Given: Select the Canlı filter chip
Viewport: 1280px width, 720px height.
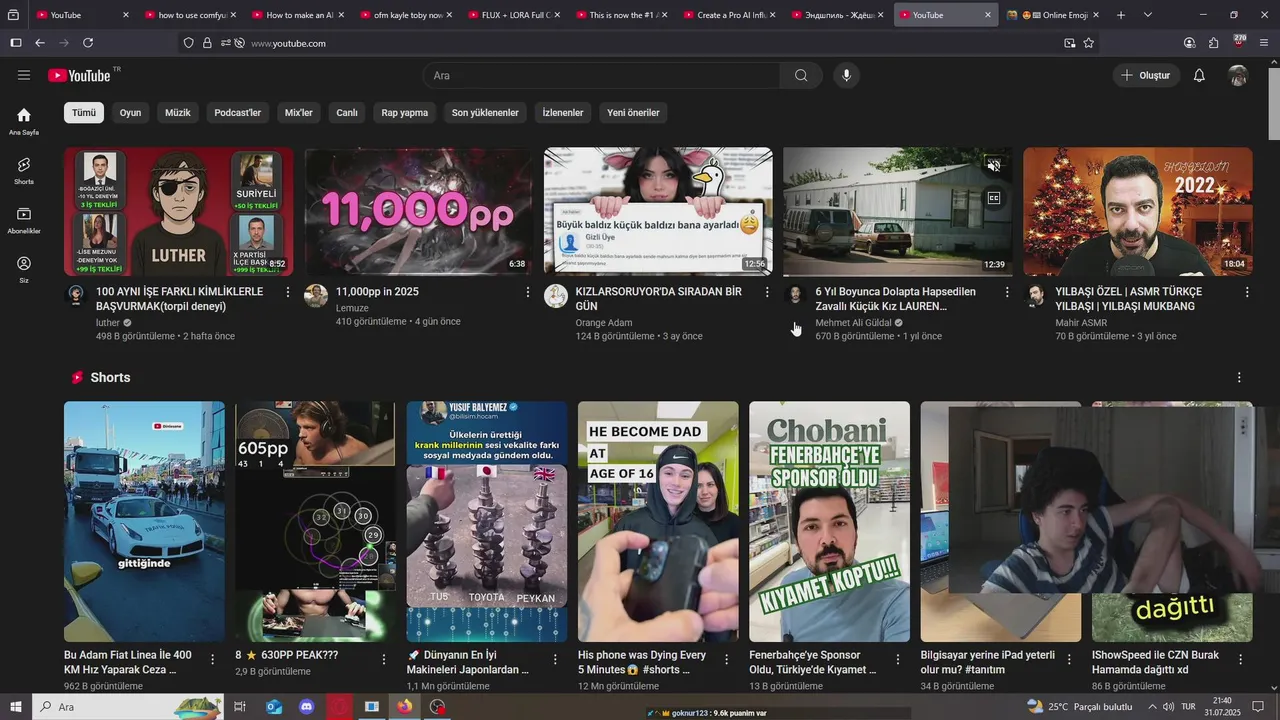Looking at the screenshot, I should tap(347, 113).
